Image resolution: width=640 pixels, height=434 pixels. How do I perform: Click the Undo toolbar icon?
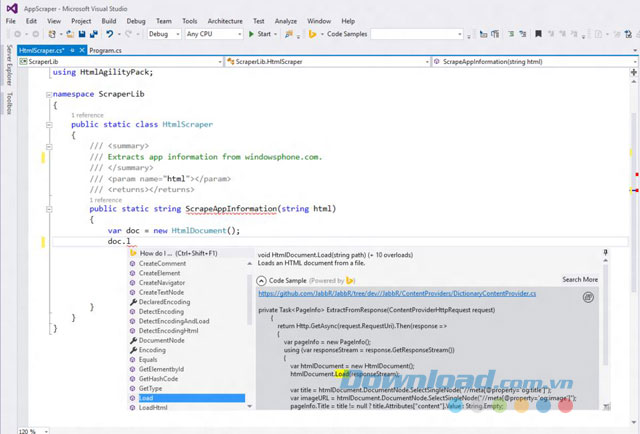click(x=110, y=33)
